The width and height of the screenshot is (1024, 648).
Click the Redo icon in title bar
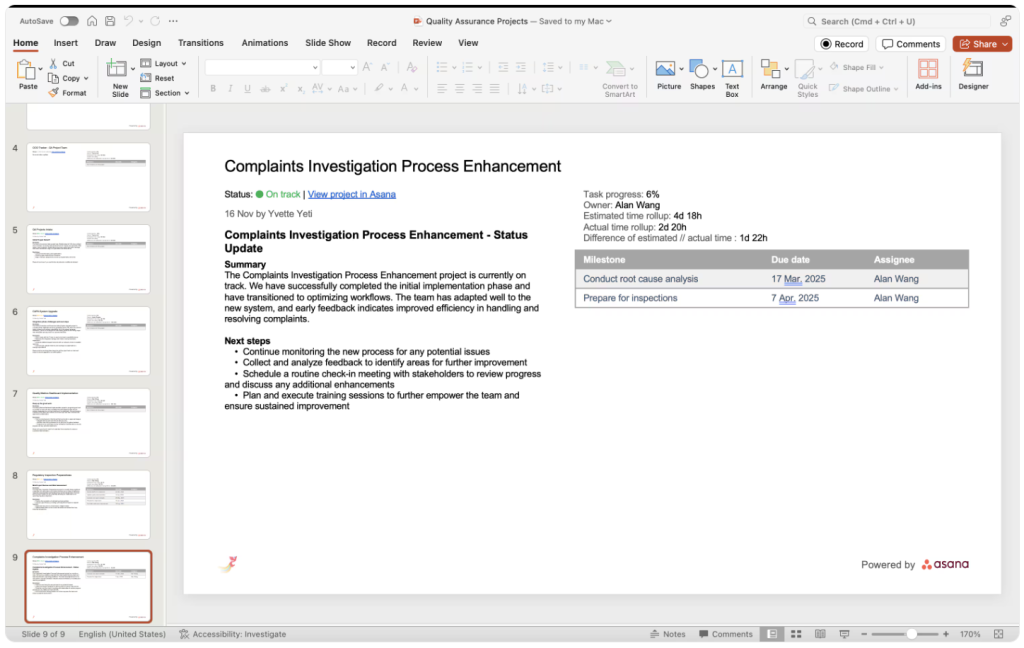click(155, 21)
